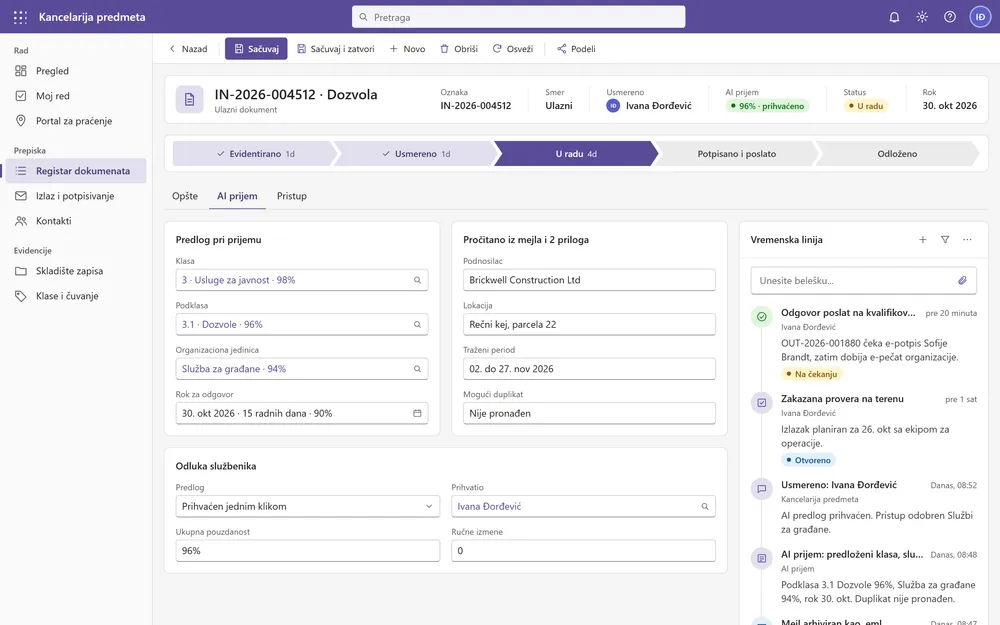
Task: Open the app launcher grid icon
Action: [20, 17]
